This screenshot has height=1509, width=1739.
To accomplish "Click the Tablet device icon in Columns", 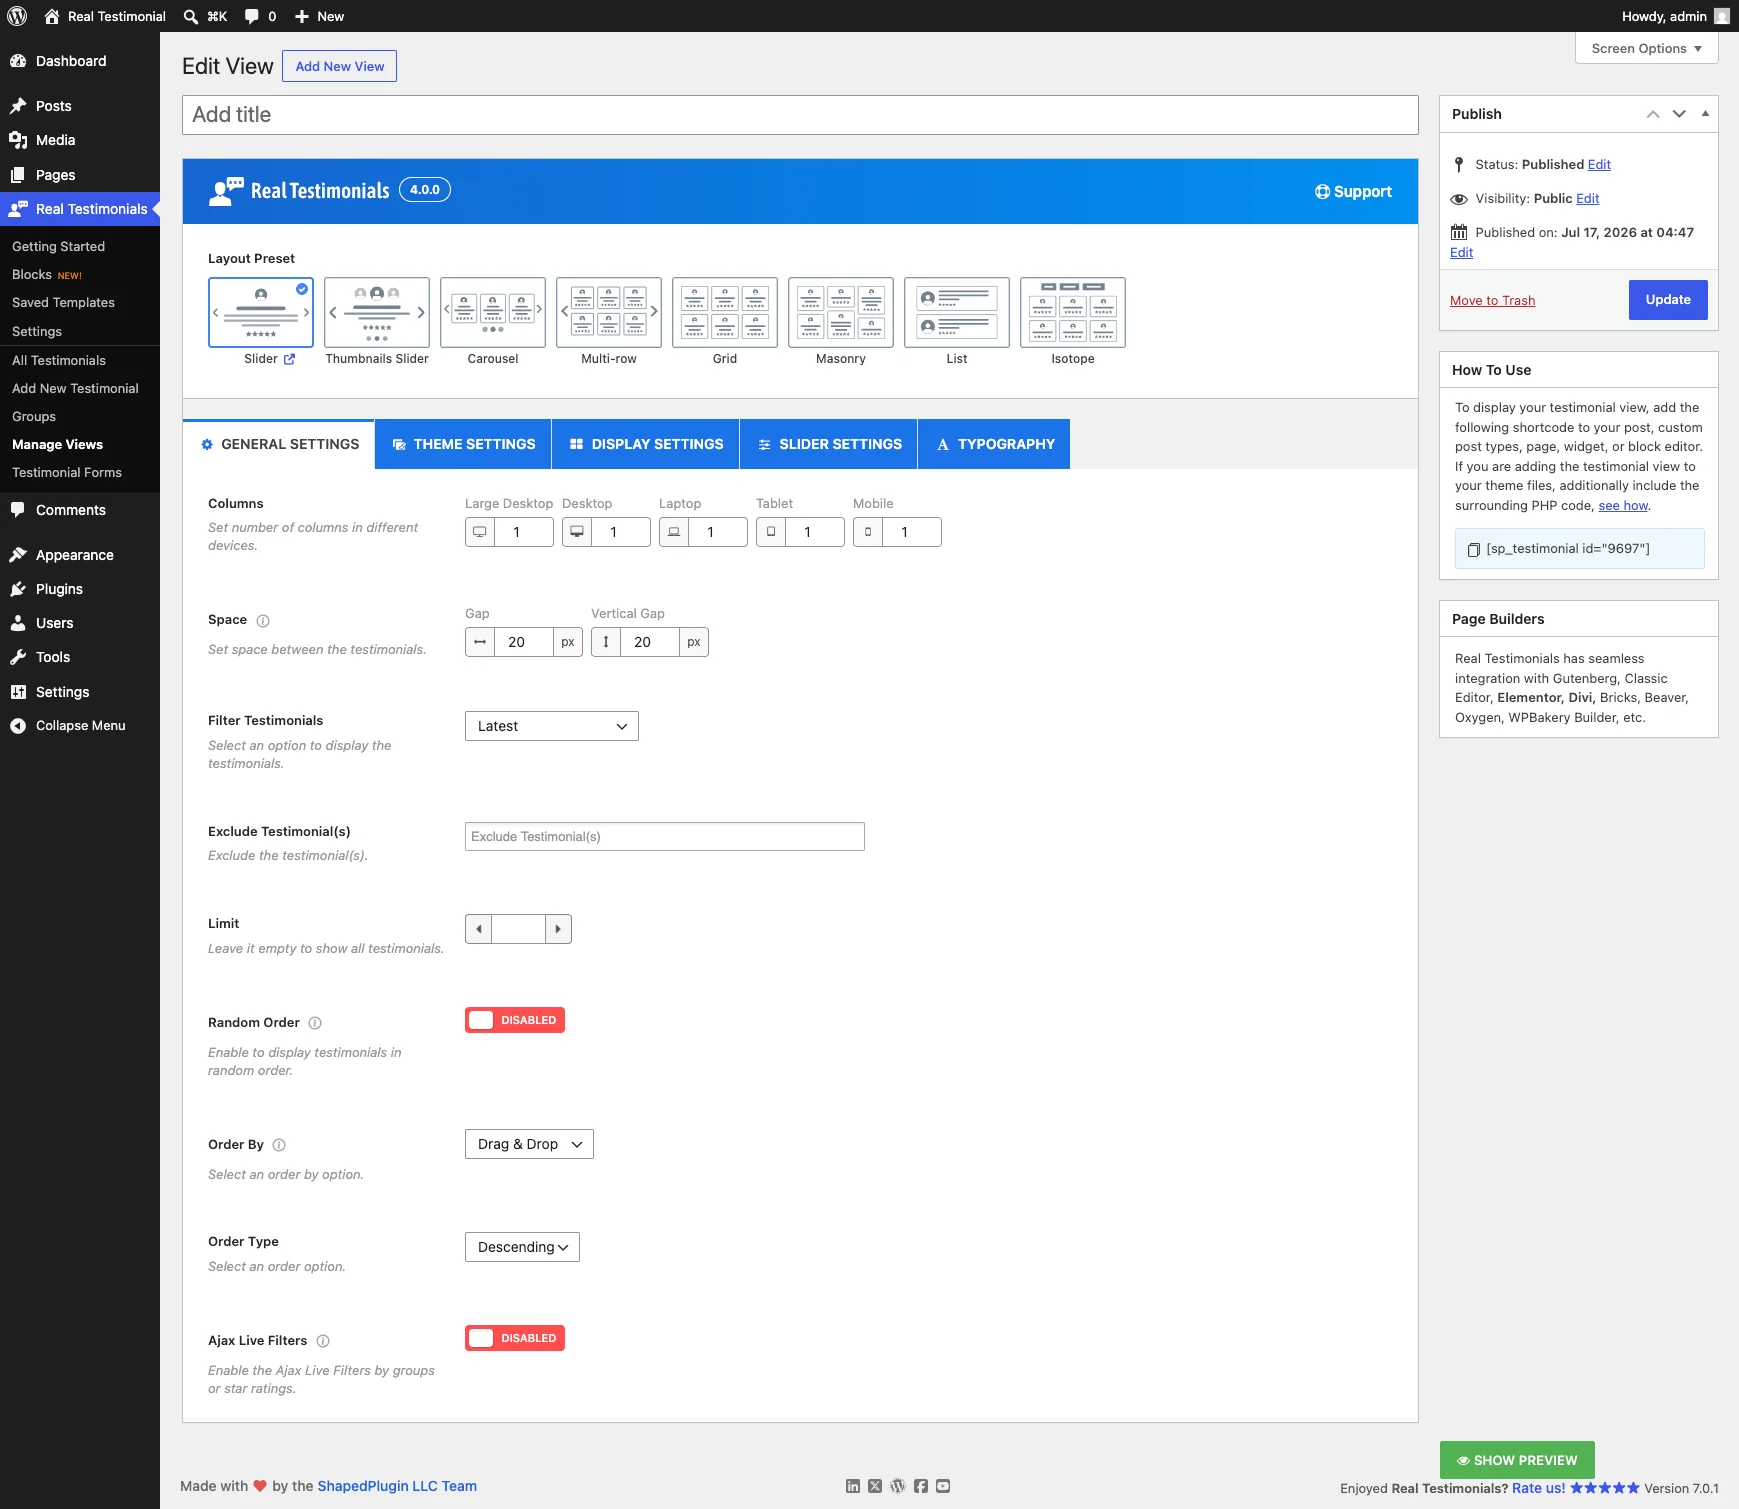I will point(771,532).
